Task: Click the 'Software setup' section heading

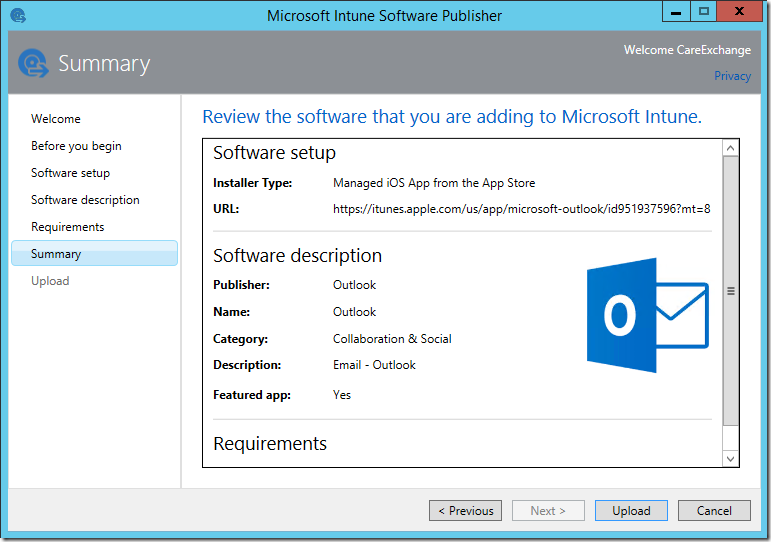Action: coord(274,153)
